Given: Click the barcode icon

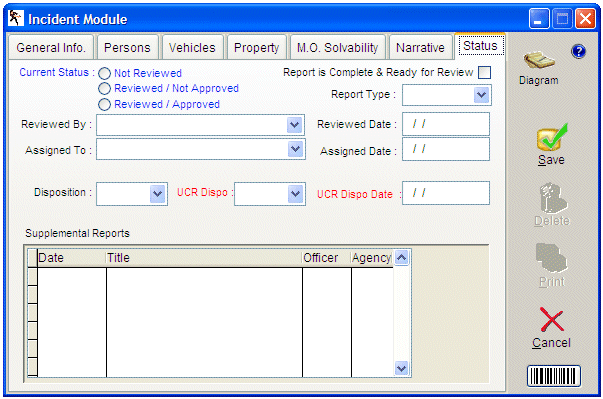Looking at the screenshot, I should [554, 376].
